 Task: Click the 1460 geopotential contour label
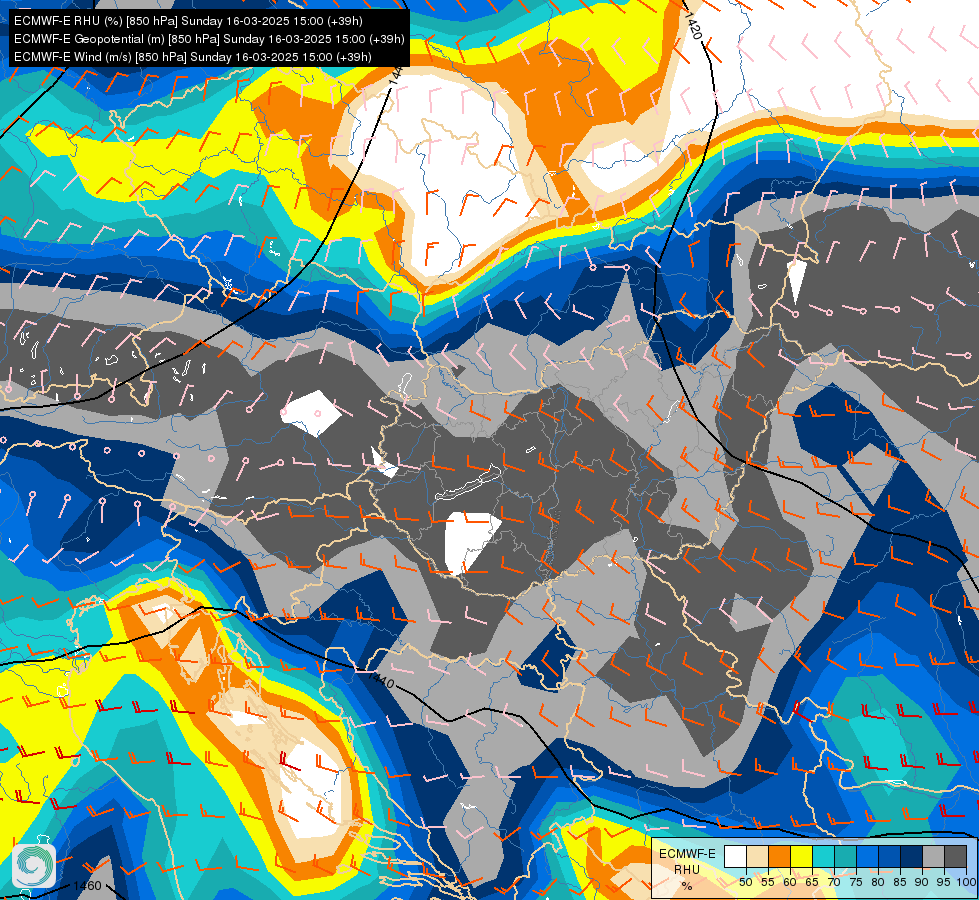pyautogui.click(x=87, y=885)
